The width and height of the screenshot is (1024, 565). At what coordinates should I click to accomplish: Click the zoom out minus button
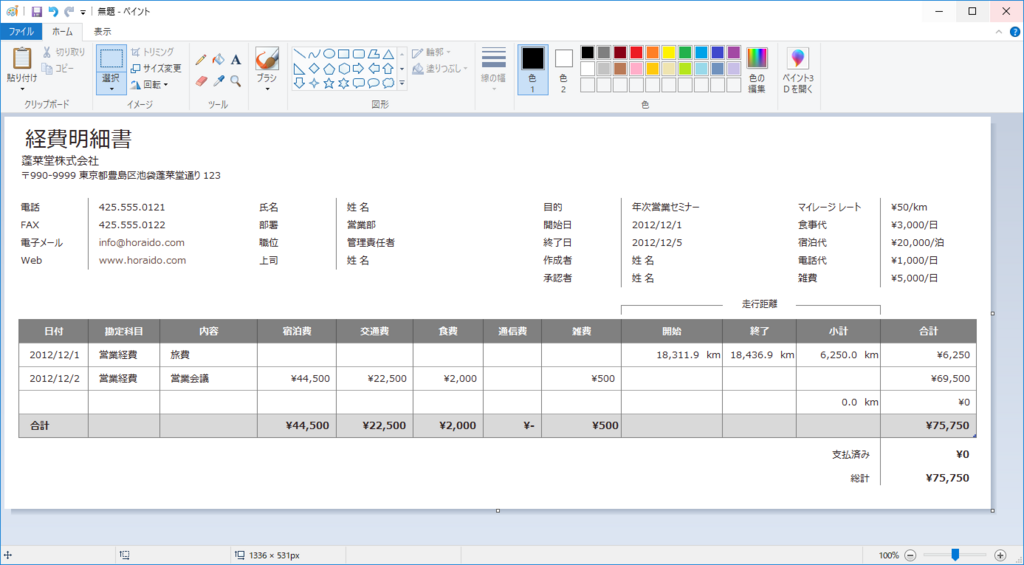[x=910, y=555]
